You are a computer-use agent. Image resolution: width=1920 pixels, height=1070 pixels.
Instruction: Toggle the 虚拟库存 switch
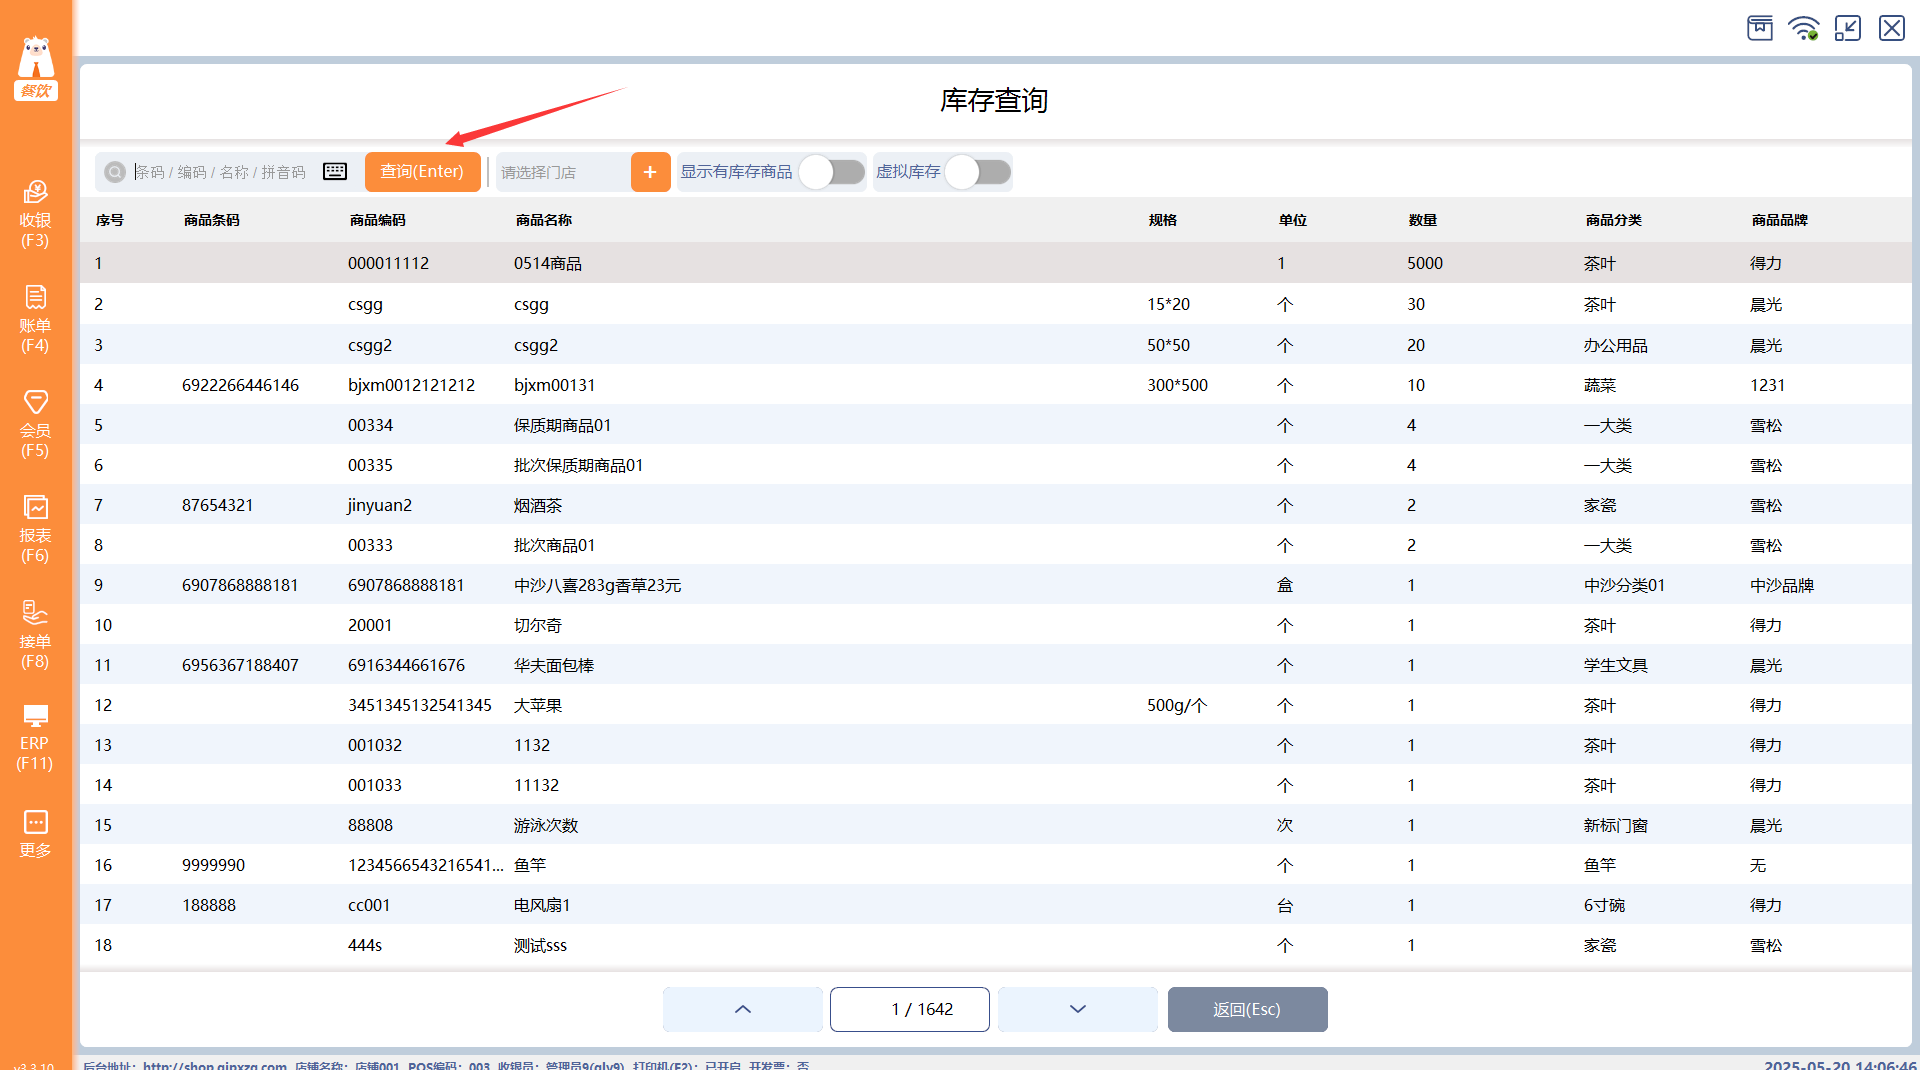[x=978, y=172]
